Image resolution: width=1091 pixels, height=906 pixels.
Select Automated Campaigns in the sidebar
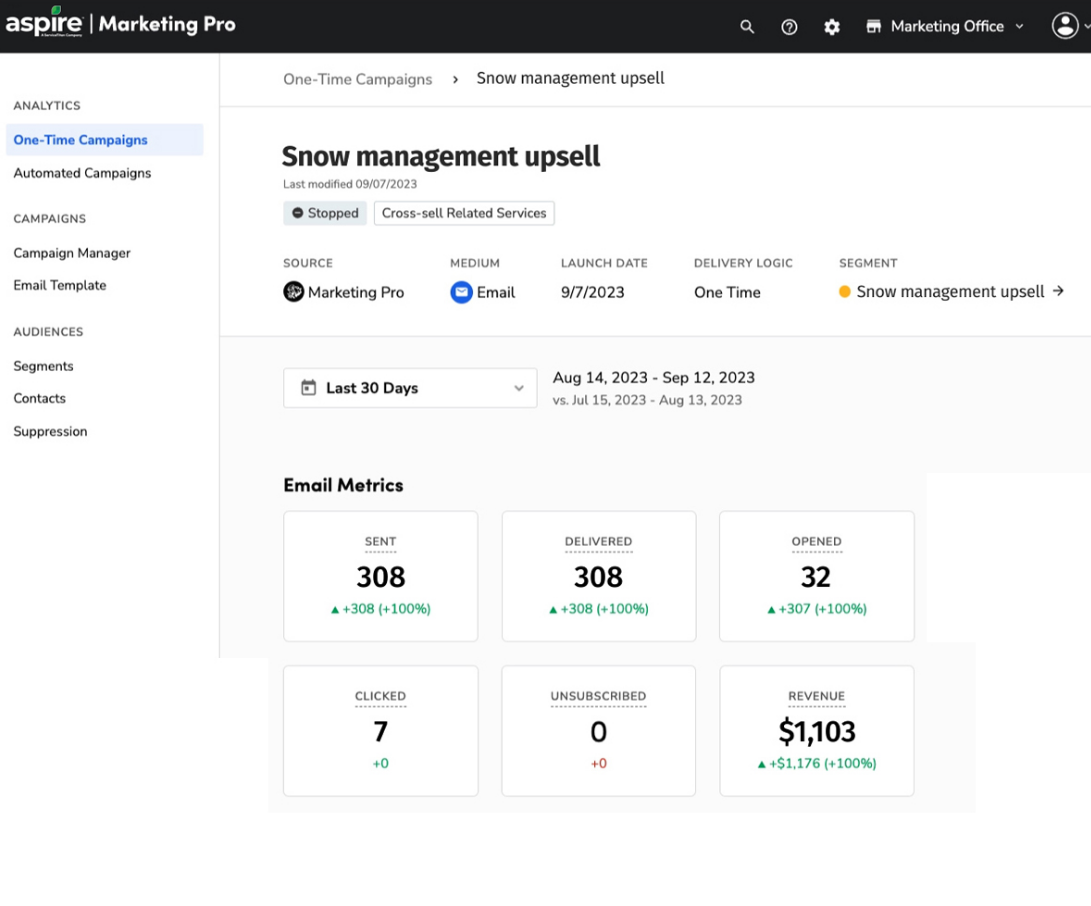82,173
